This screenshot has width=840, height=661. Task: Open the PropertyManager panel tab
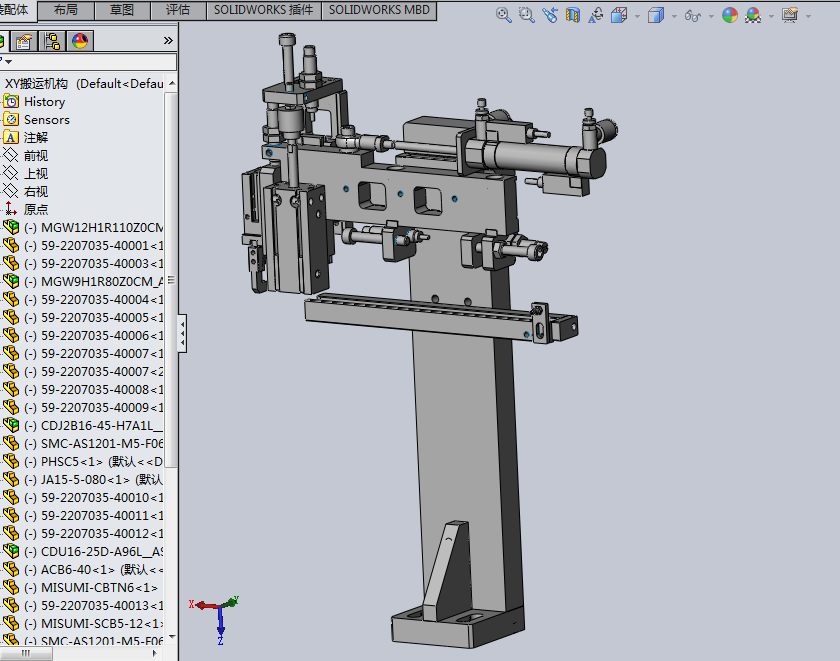[24, 41]
